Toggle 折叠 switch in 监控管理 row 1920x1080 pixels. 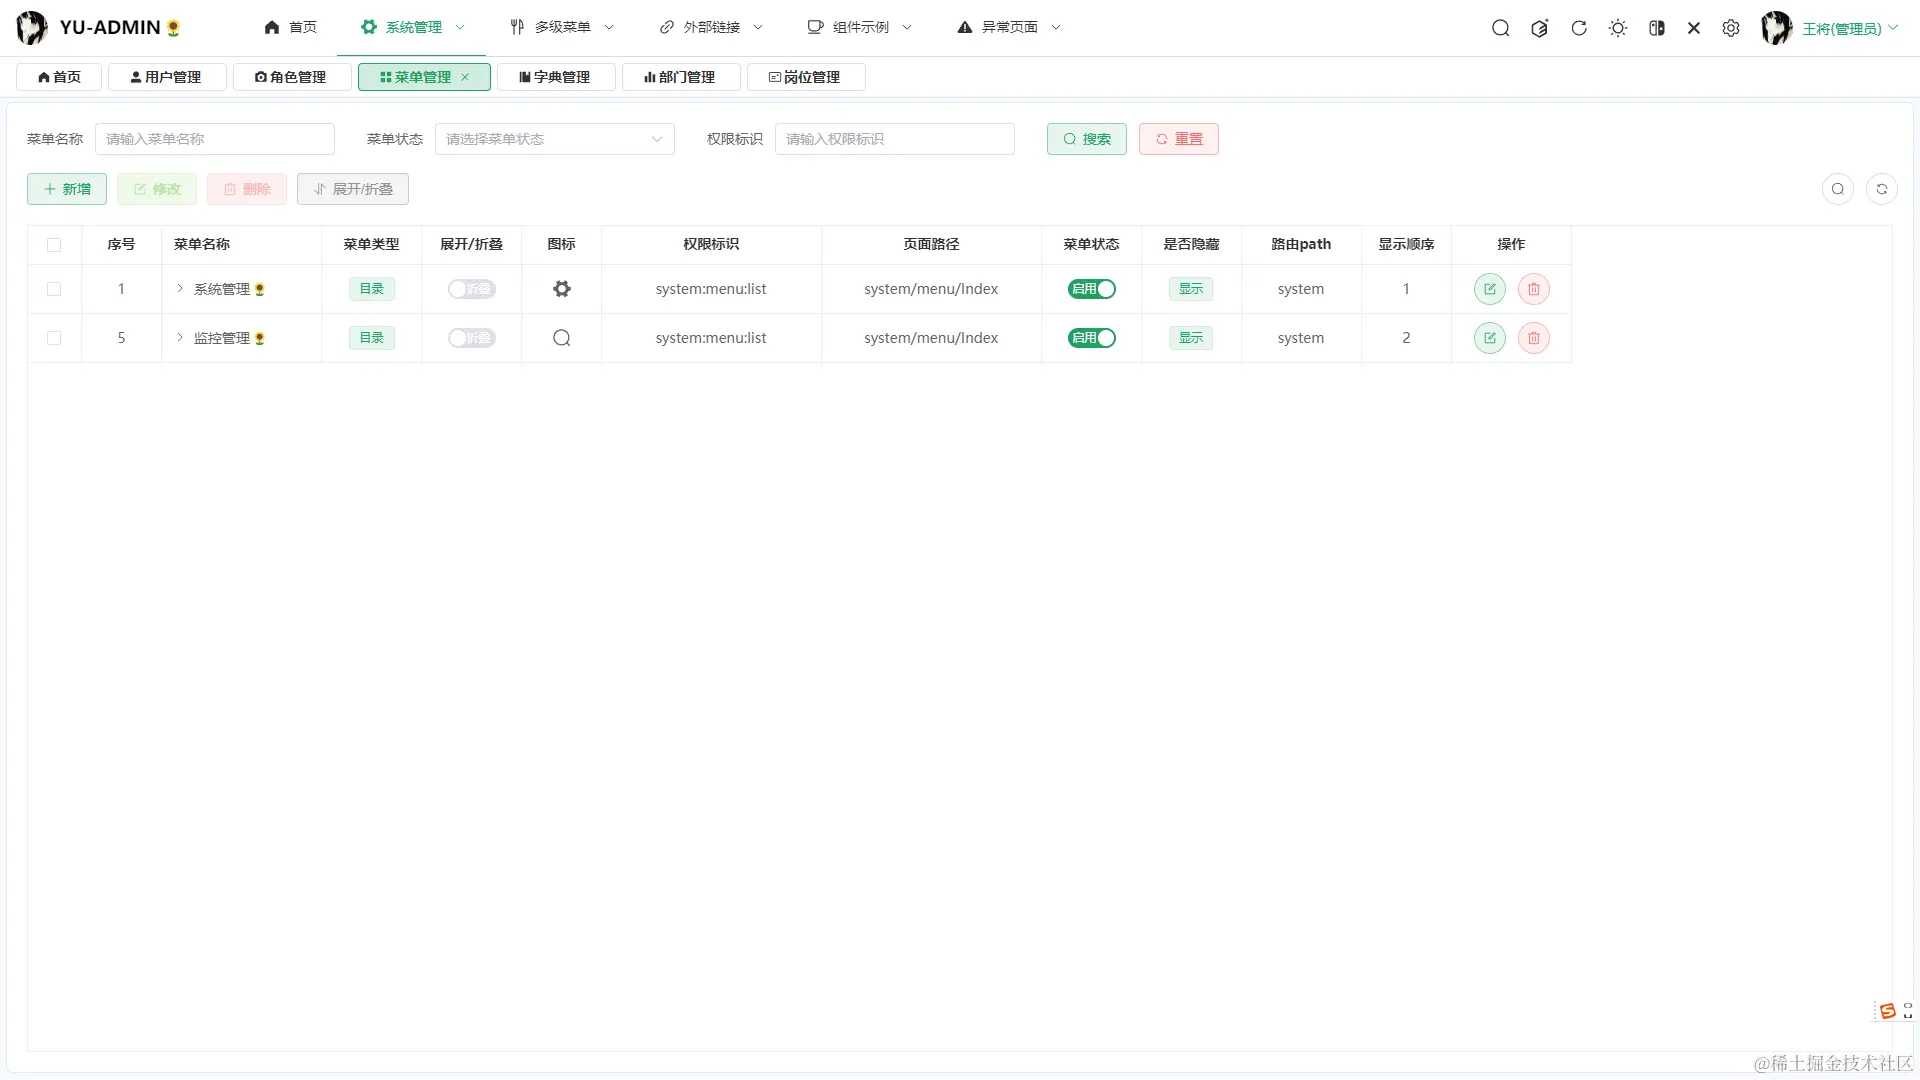[x=471, y=338]
